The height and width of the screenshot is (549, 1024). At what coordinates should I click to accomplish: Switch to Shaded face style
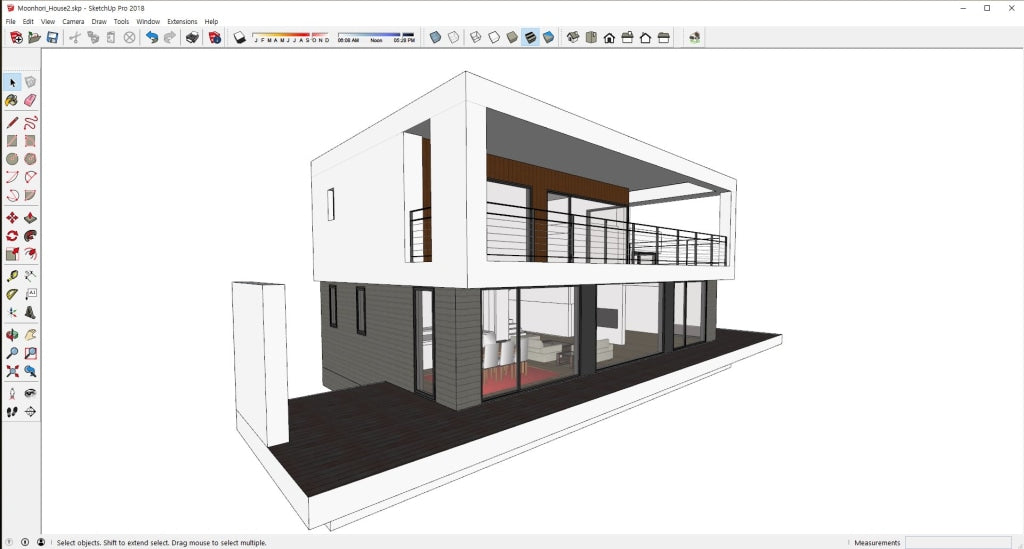click(512, 38)
